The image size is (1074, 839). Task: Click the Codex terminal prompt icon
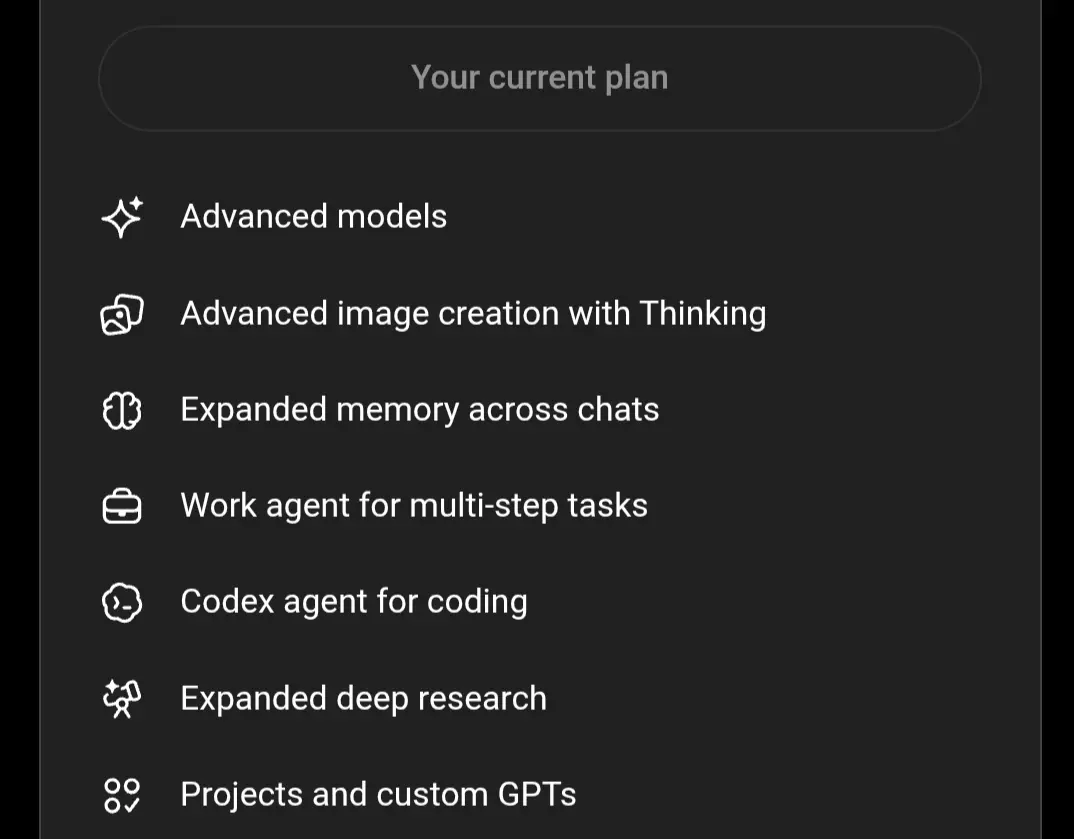click(x=122, y=603)
